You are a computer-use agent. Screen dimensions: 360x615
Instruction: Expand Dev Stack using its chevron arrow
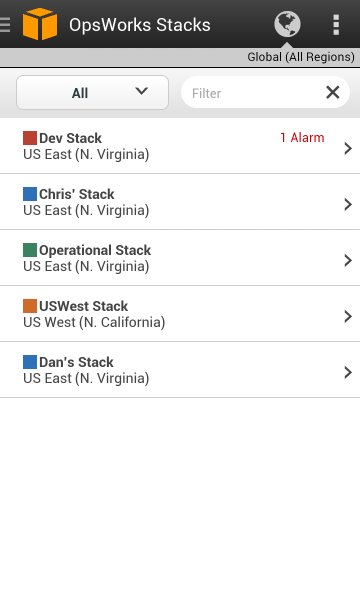(x=348, y=148)
